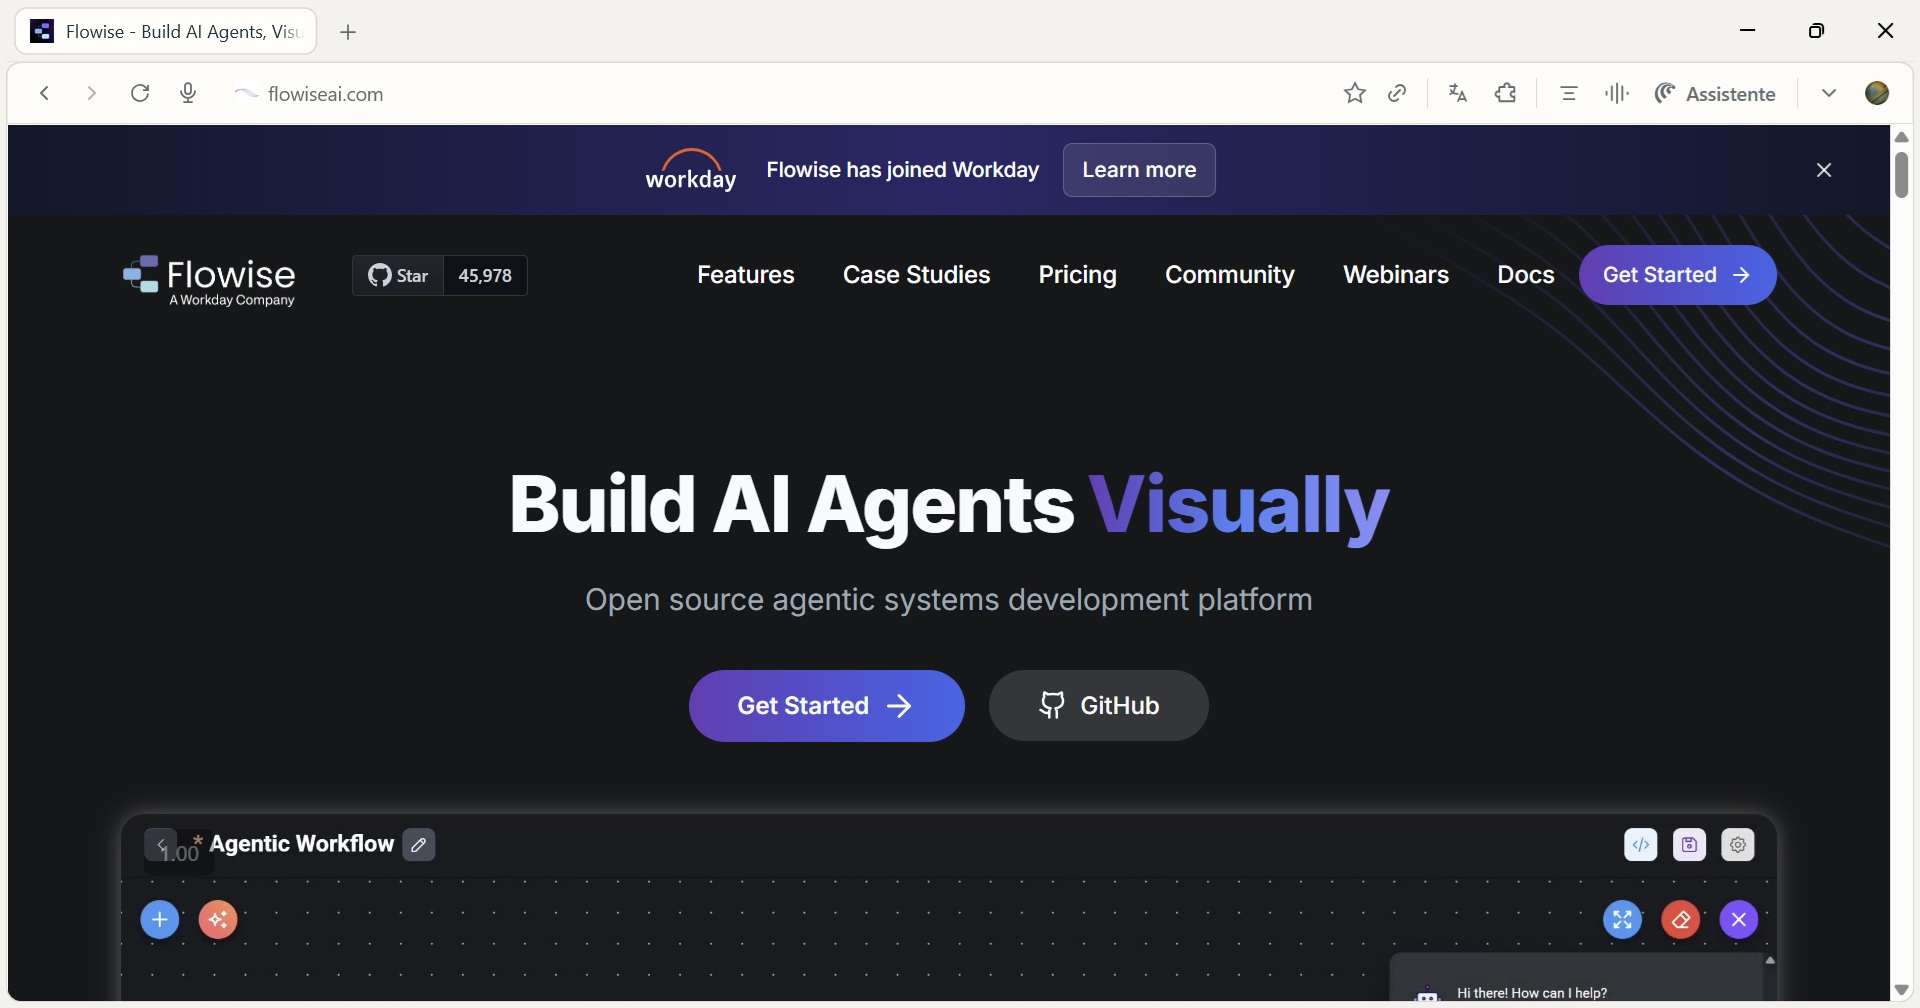Edit workflow name with the pencil icon
The image size is (1920, 1008).
(x=419, y=845)
